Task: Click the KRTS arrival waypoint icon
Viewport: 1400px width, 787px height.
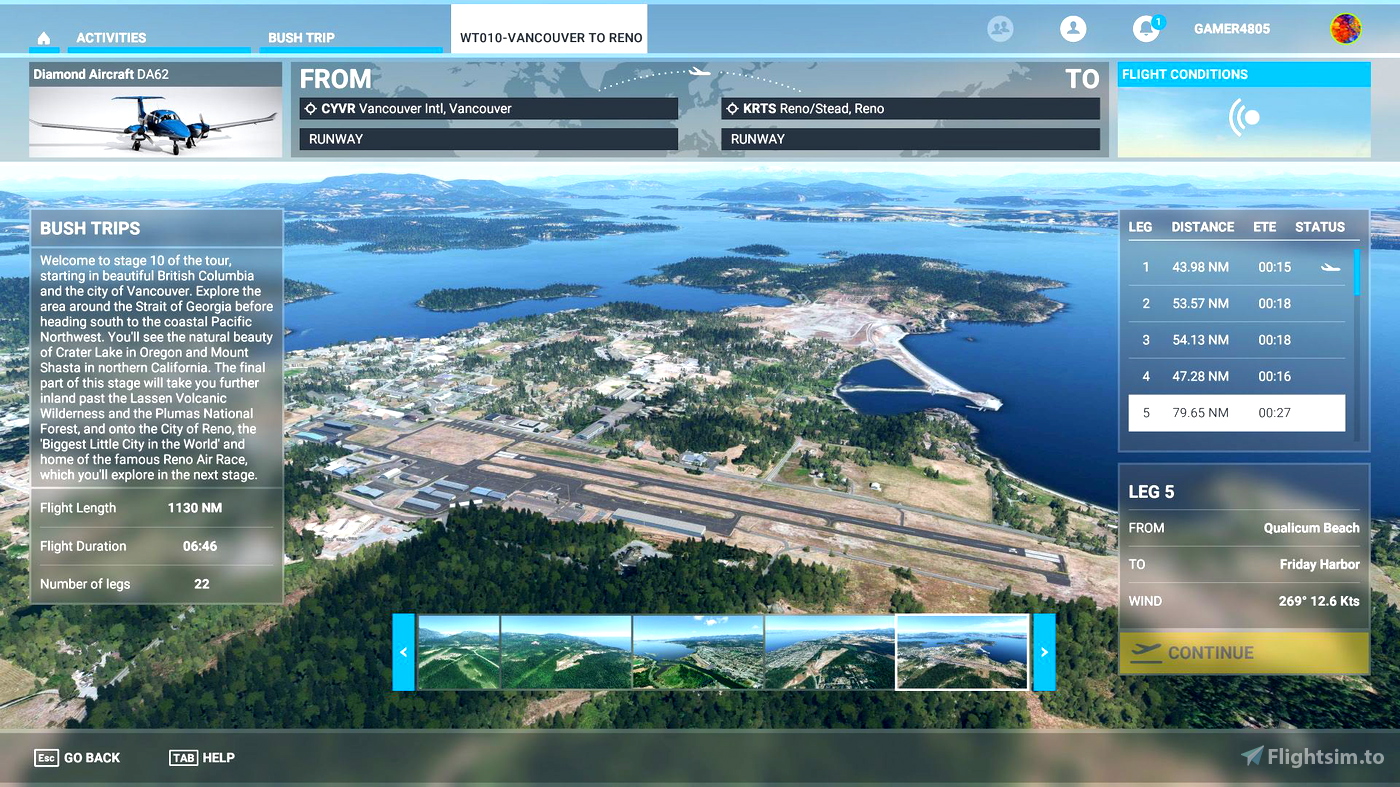Action: click(732, 108)
